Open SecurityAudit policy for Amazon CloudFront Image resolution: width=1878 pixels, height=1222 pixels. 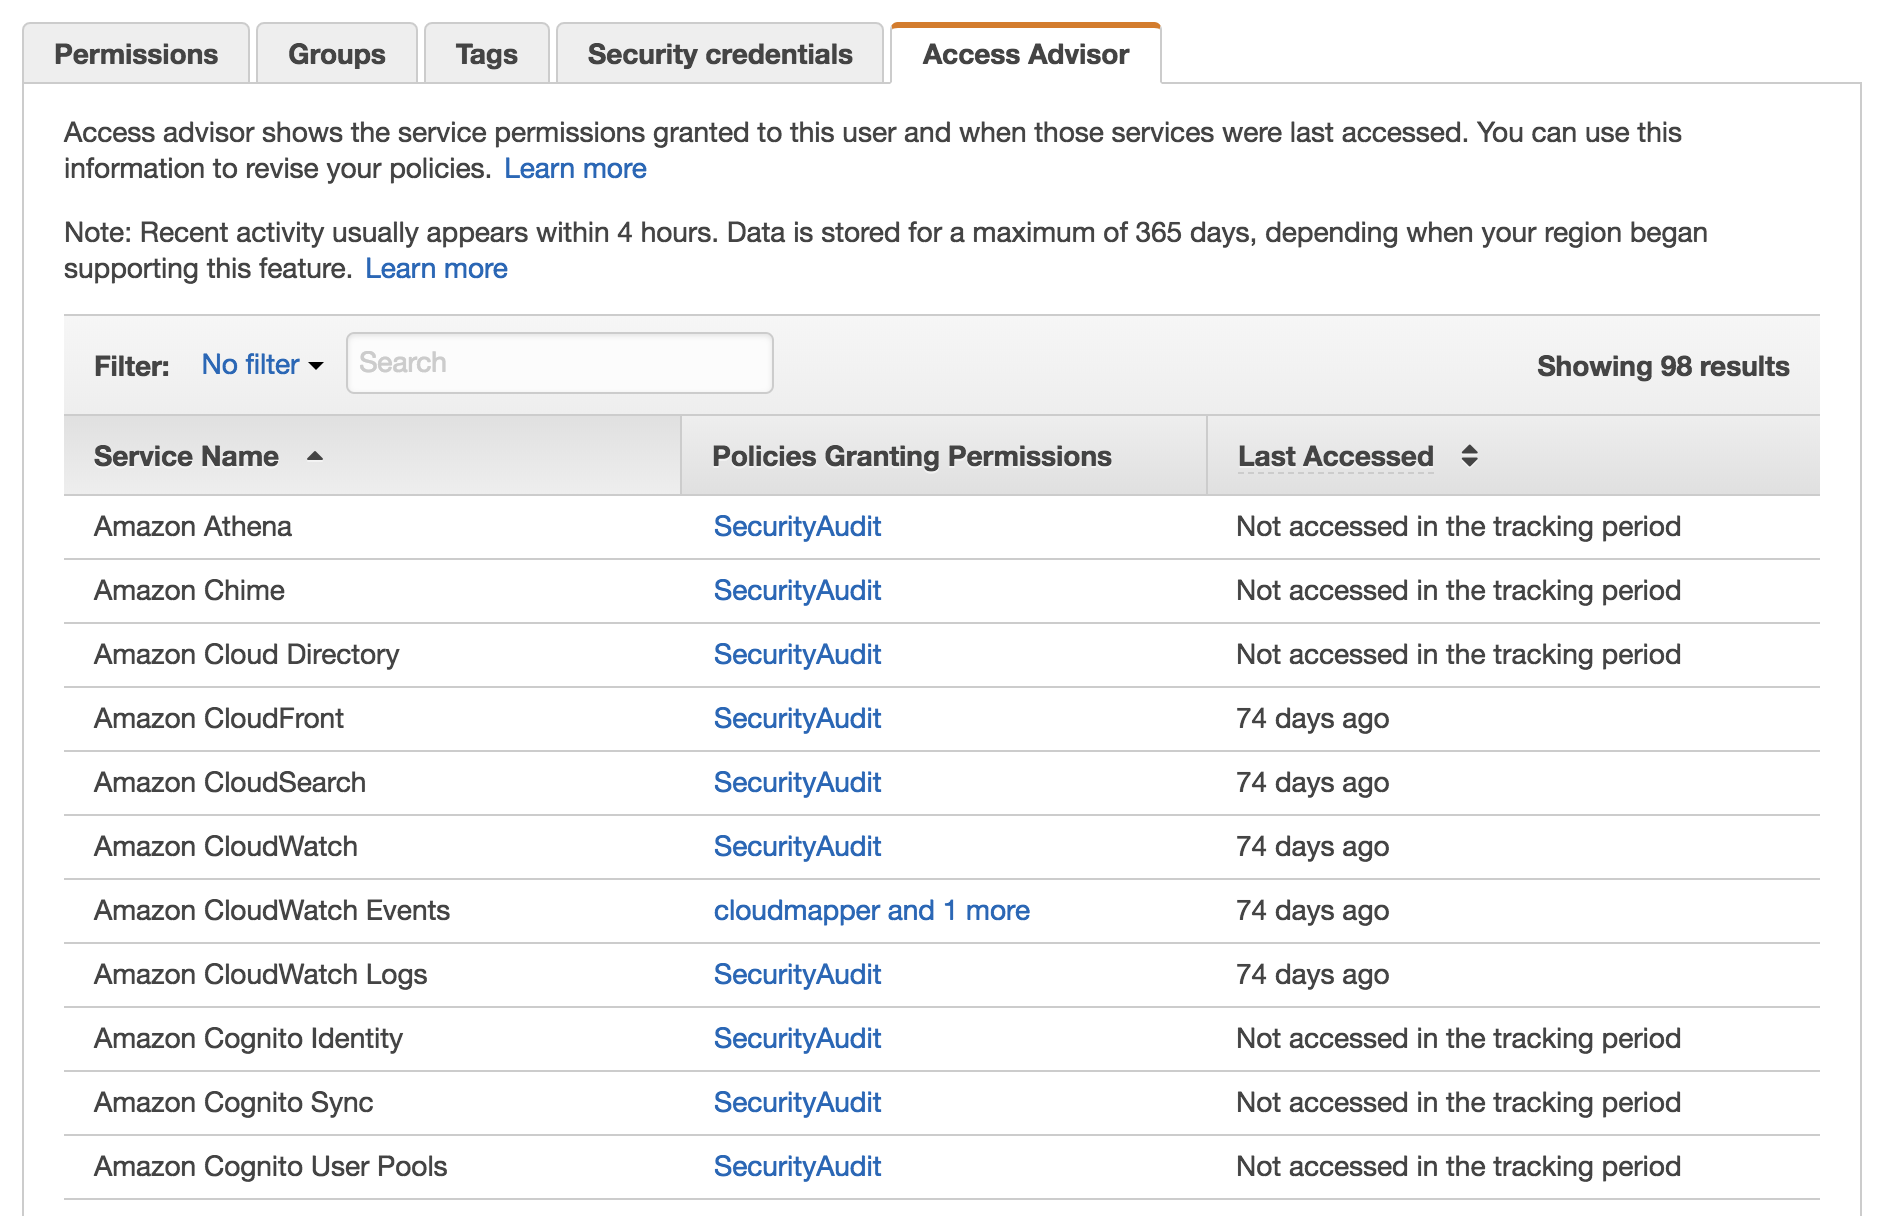(x=797, y=719)
